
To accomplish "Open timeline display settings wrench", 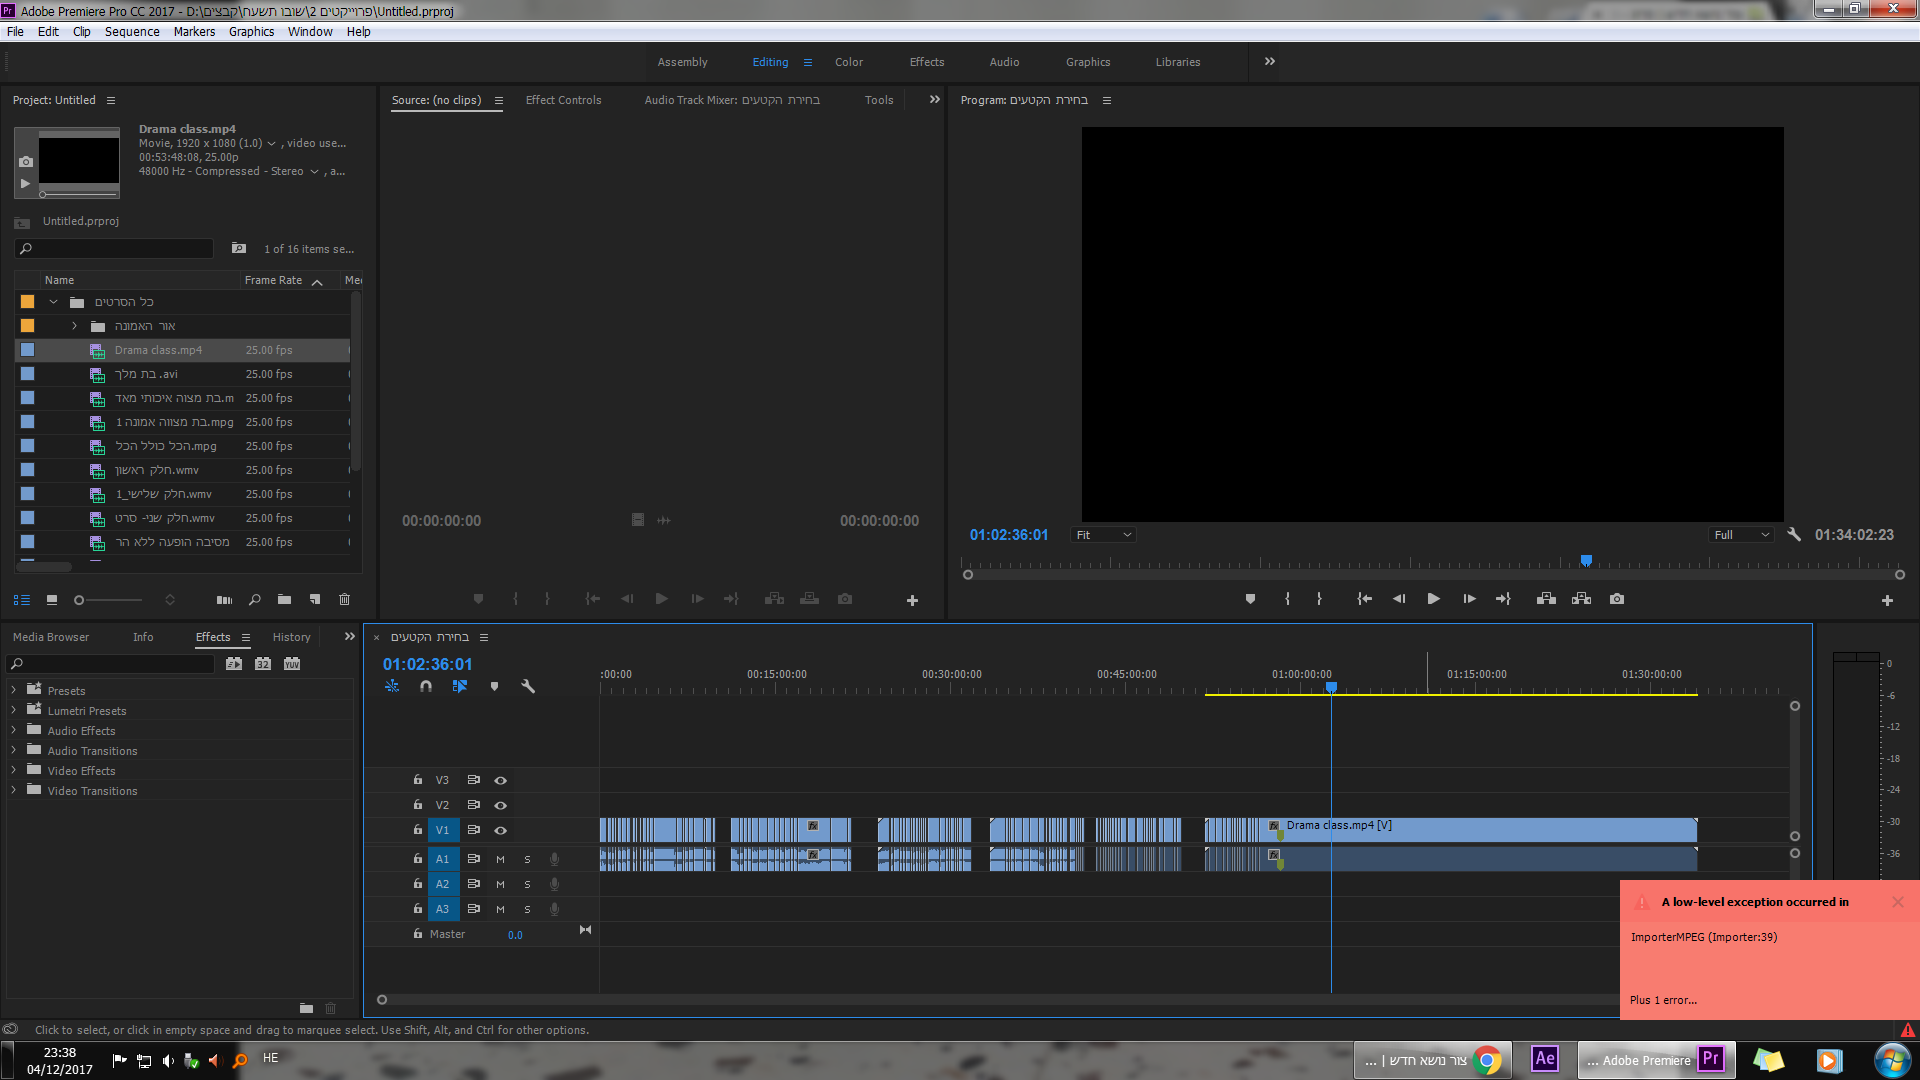I will pyautogui.click(x=528, y=686).
